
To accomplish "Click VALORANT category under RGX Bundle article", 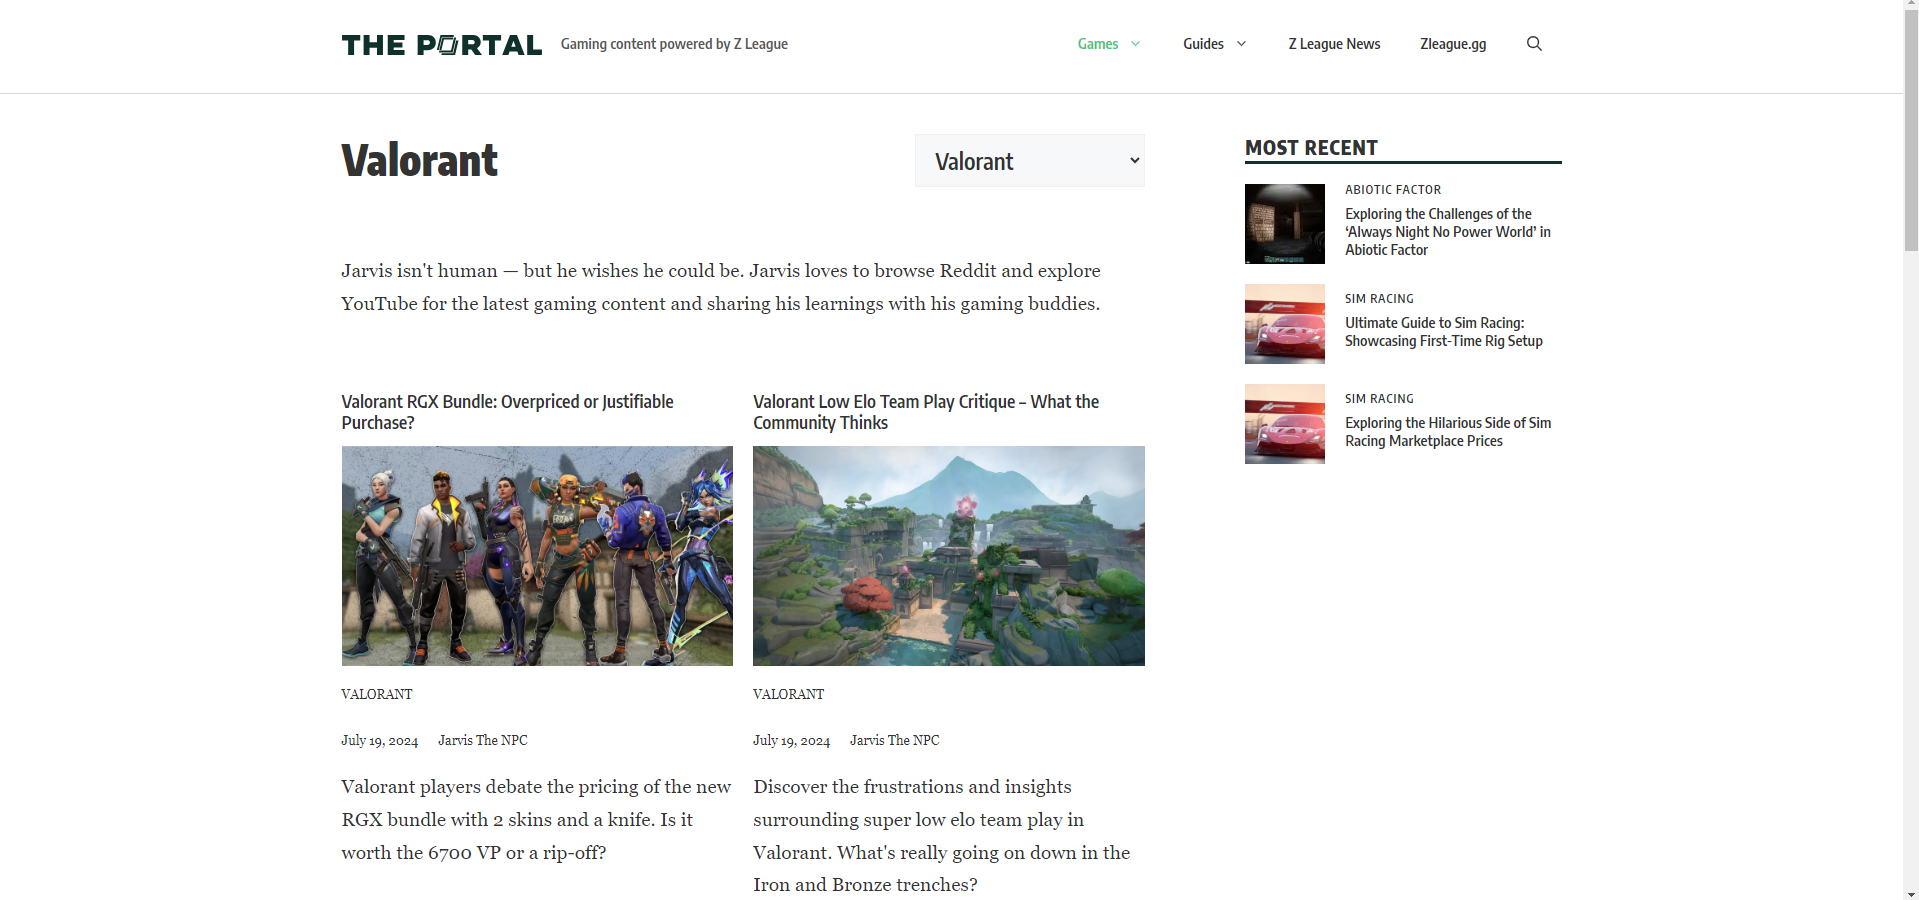I will (x=377, y=694).
